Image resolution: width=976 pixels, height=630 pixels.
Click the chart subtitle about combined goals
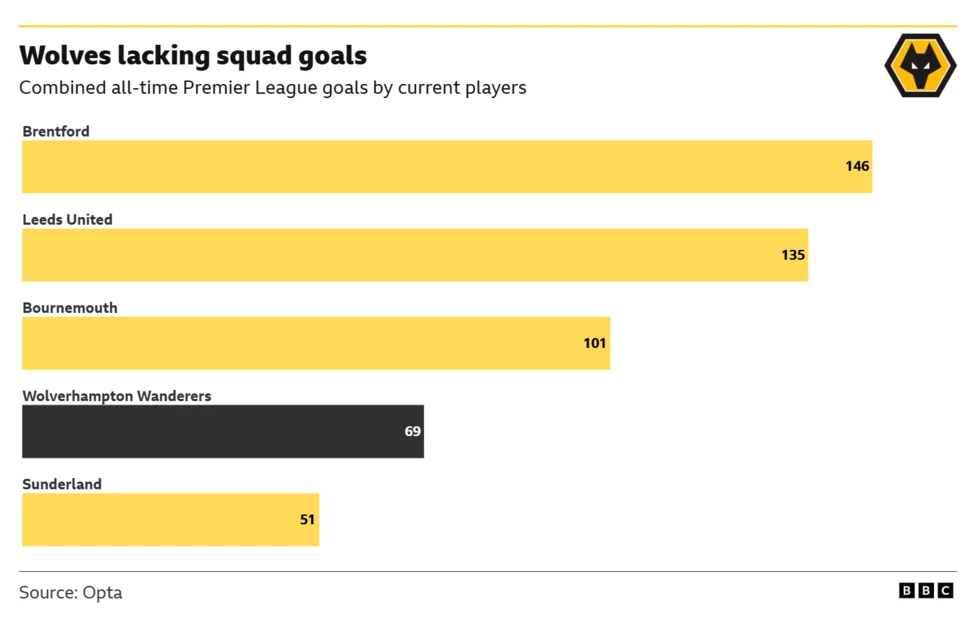pos(272,88)
